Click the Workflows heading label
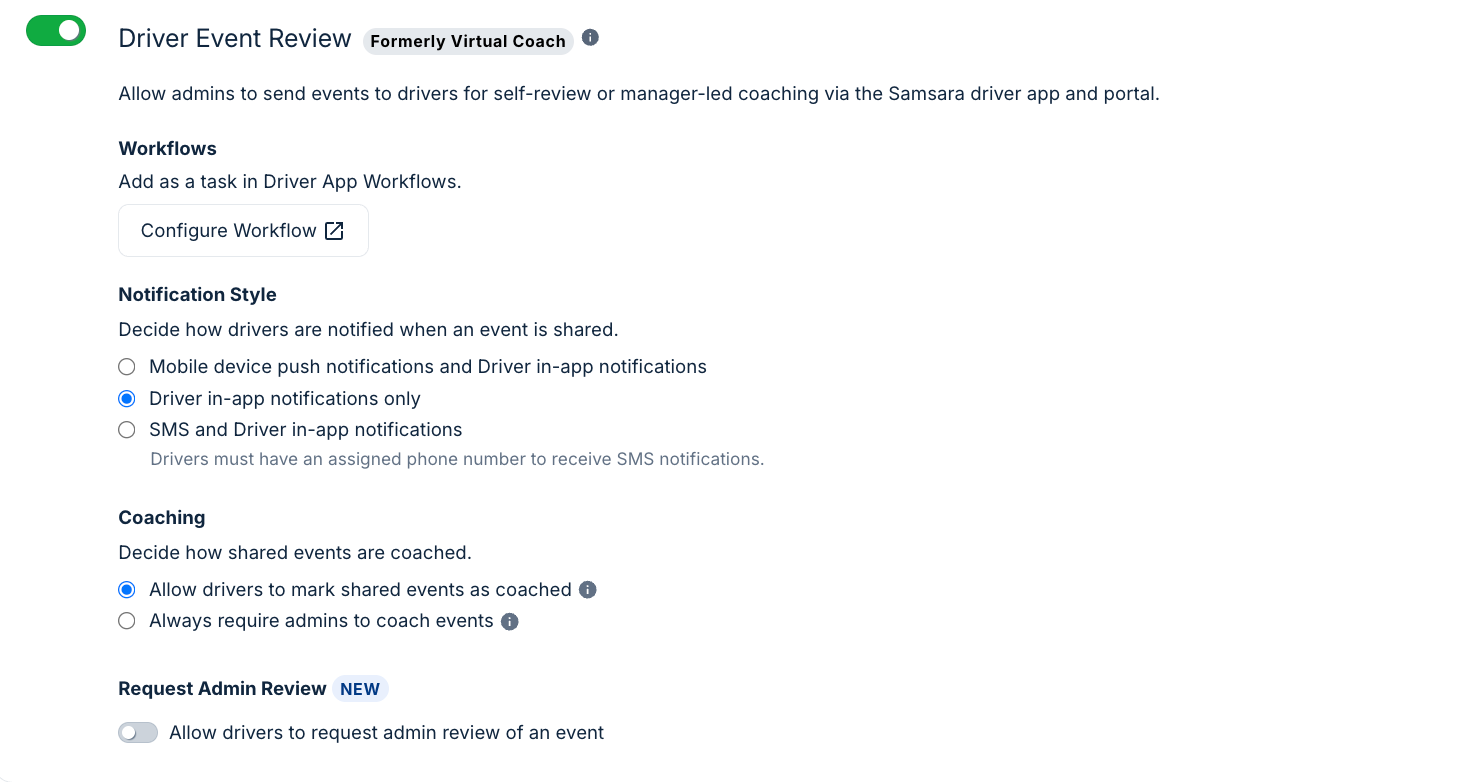The height and width of the screenshot is (782, 1464). pyautogui.click(x=167, y=148)
